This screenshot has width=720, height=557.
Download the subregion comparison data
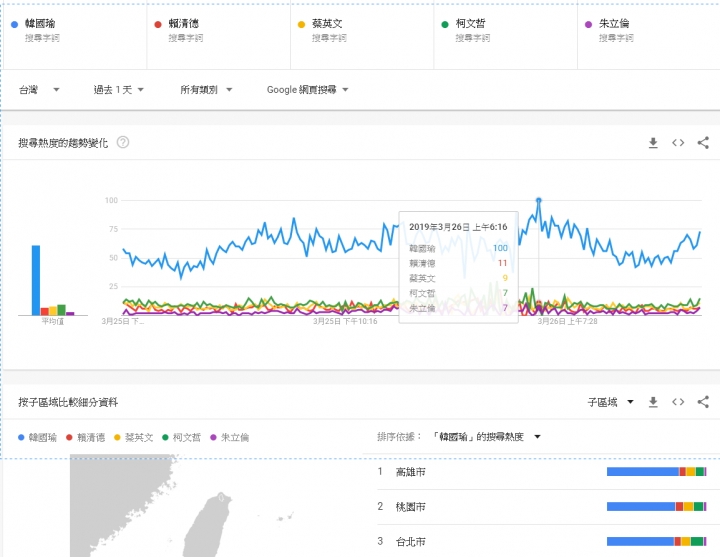pyautogui.click(x=653, y=402)
